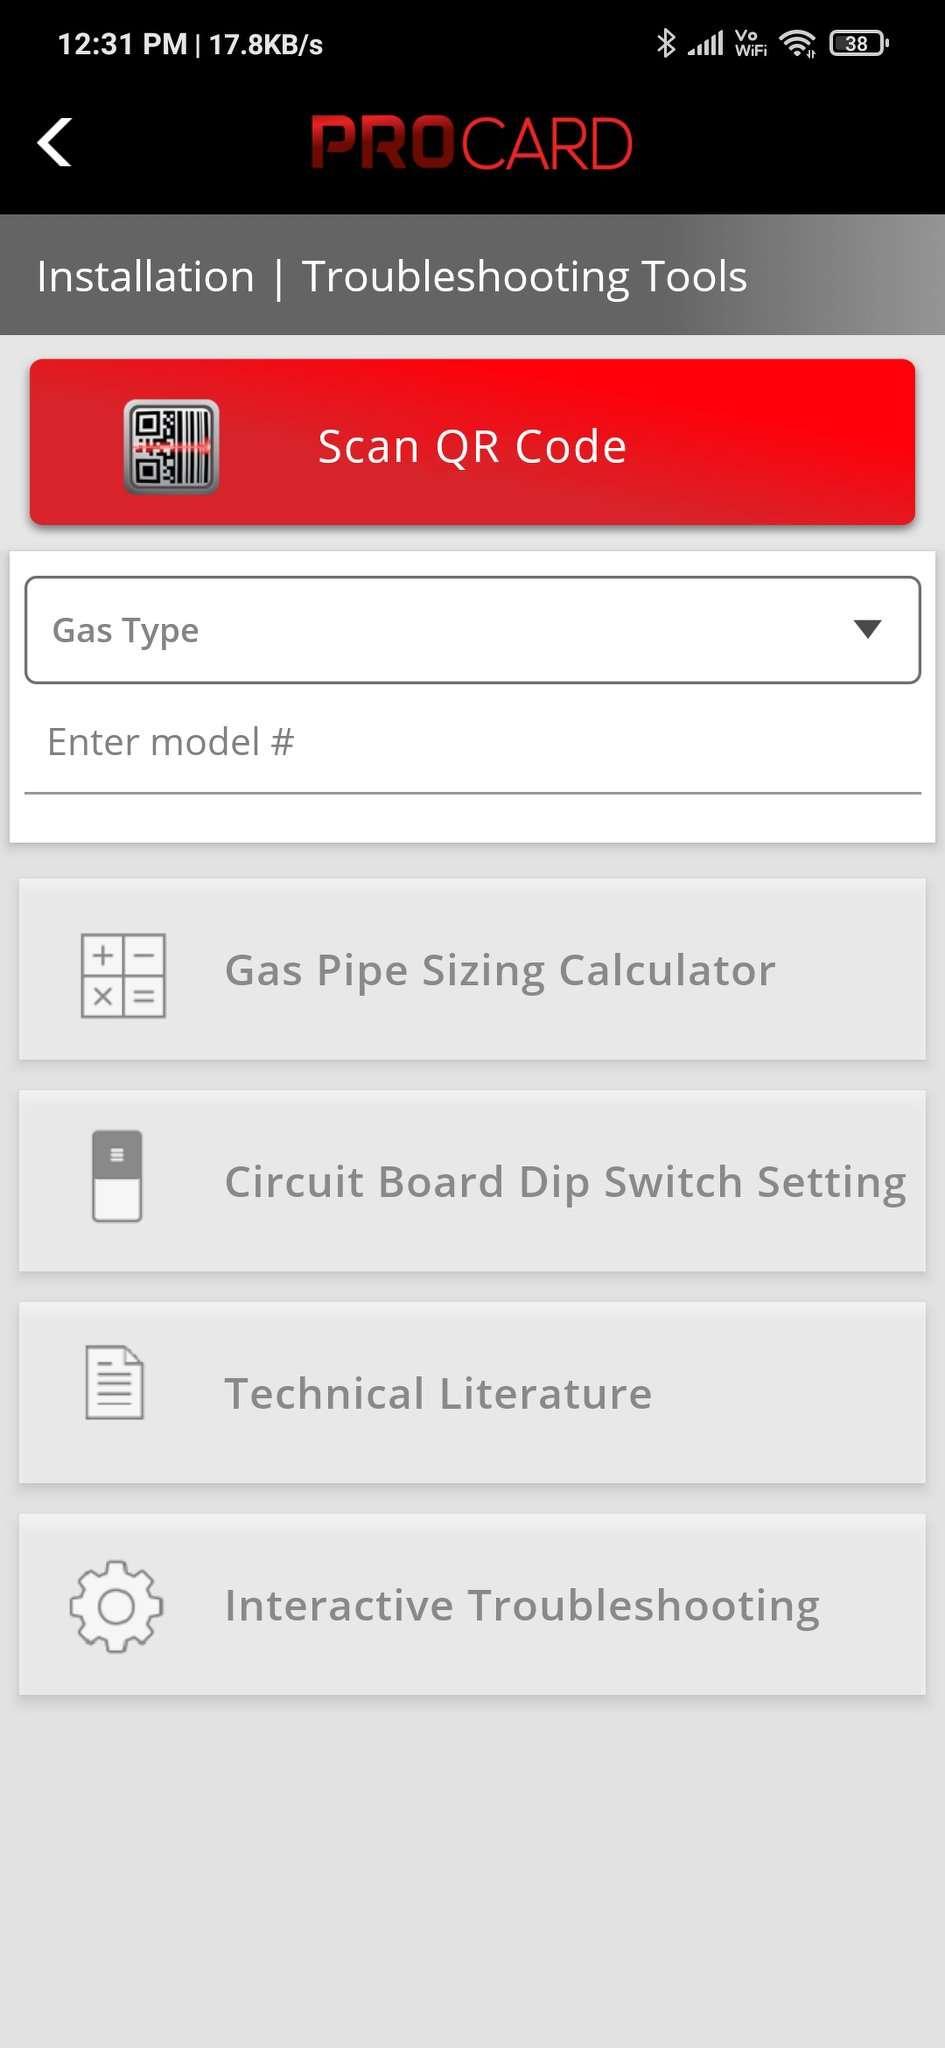Tap the battery level indicator
The height and width of the screenshot is (2048, 945).
[858, 43]
